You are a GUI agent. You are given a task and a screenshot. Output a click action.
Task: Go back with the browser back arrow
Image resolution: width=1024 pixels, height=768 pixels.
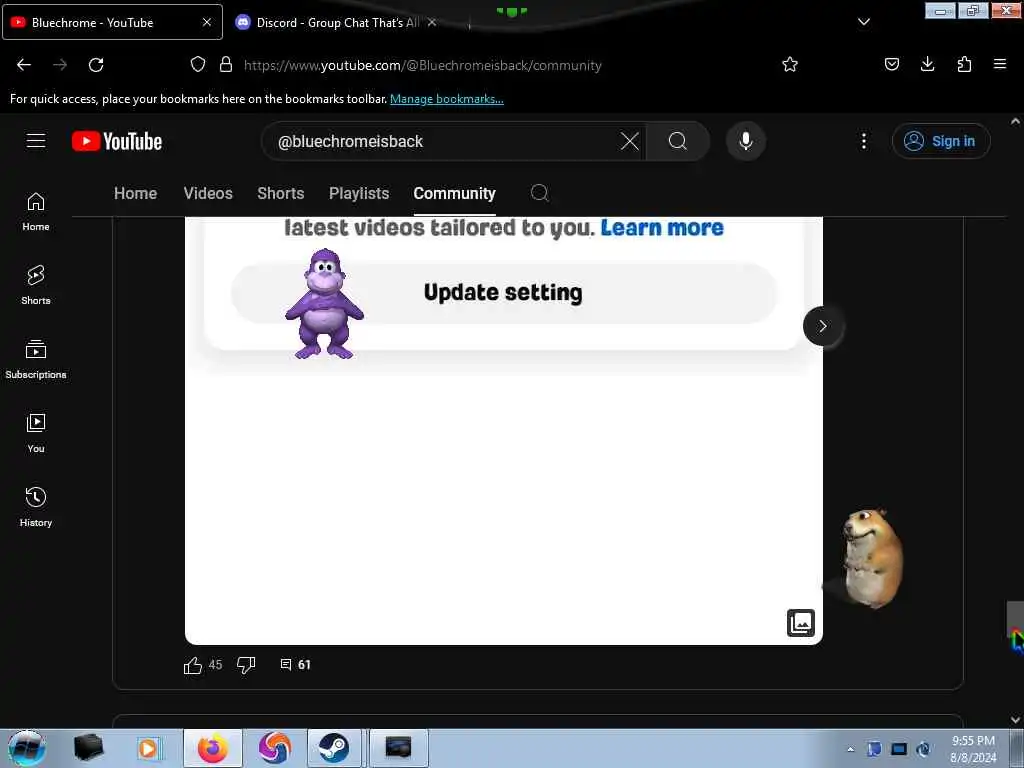24,65
